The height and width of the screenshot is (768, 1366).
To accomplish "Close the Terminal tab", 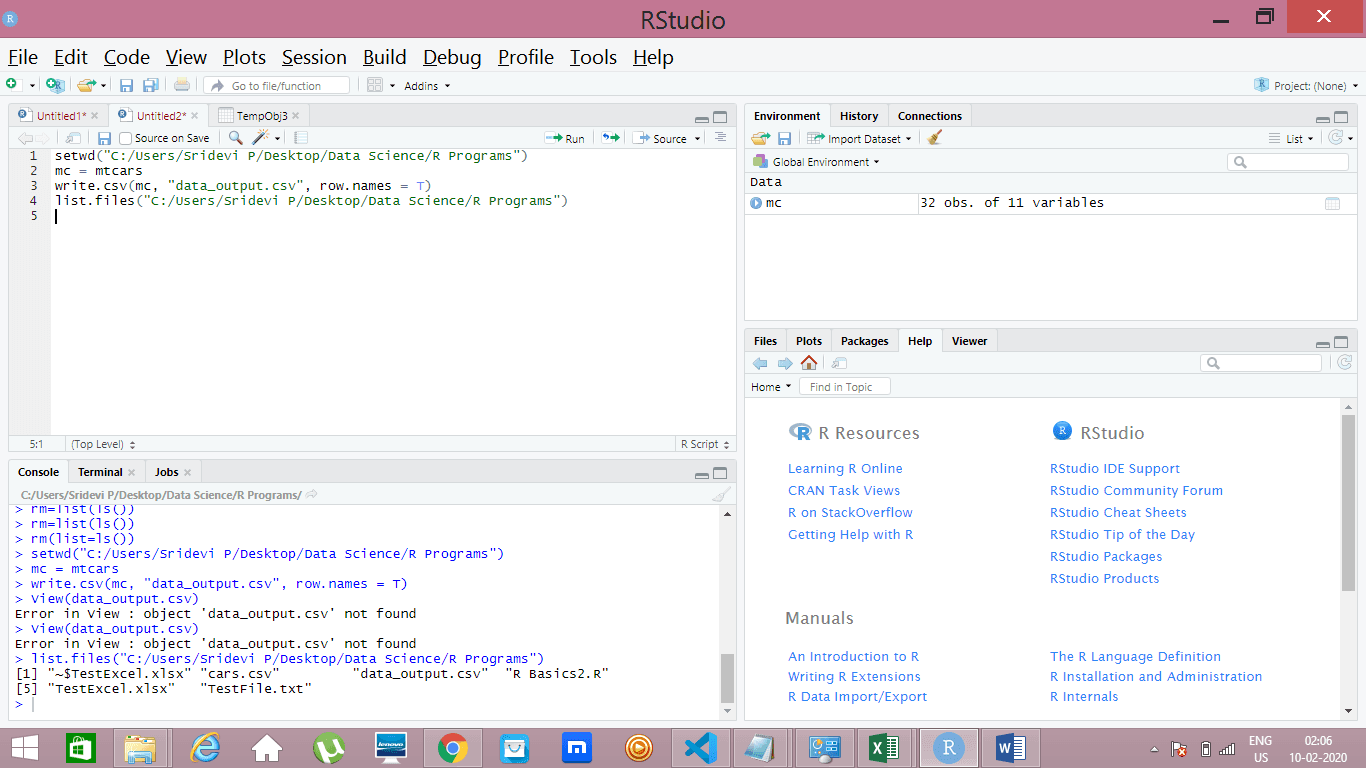I will point(131,472).
